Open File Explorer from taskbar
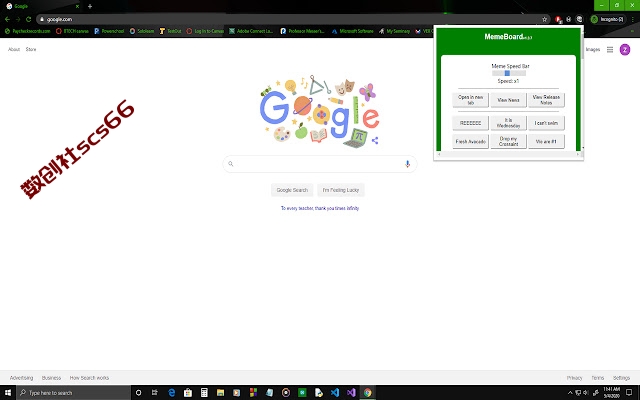Viewport: 640px width, 400px height. (220, 393)
